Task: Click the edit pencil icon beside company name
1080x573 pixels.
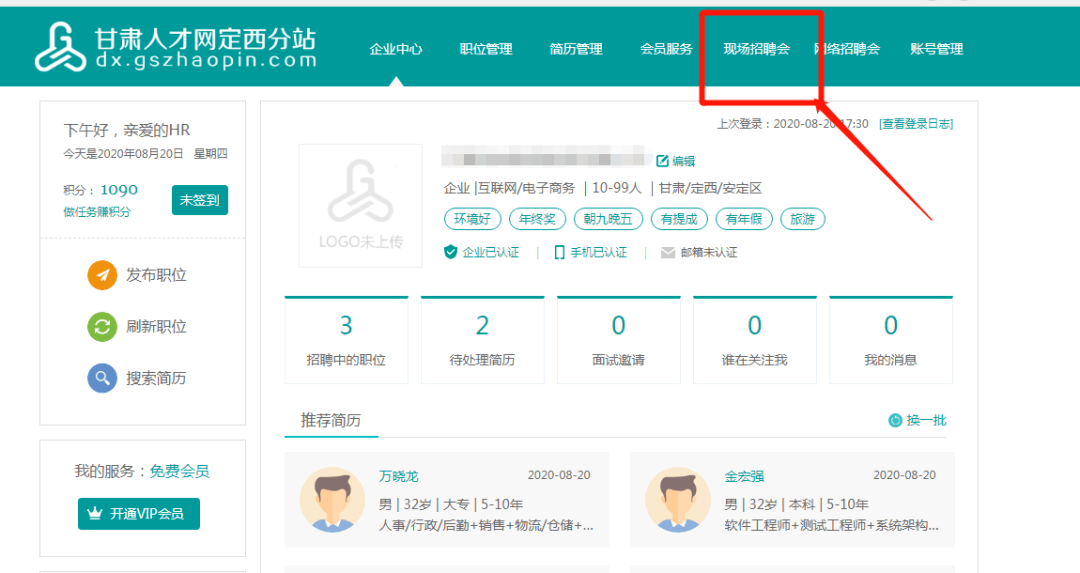Action: tap(662, 160)
